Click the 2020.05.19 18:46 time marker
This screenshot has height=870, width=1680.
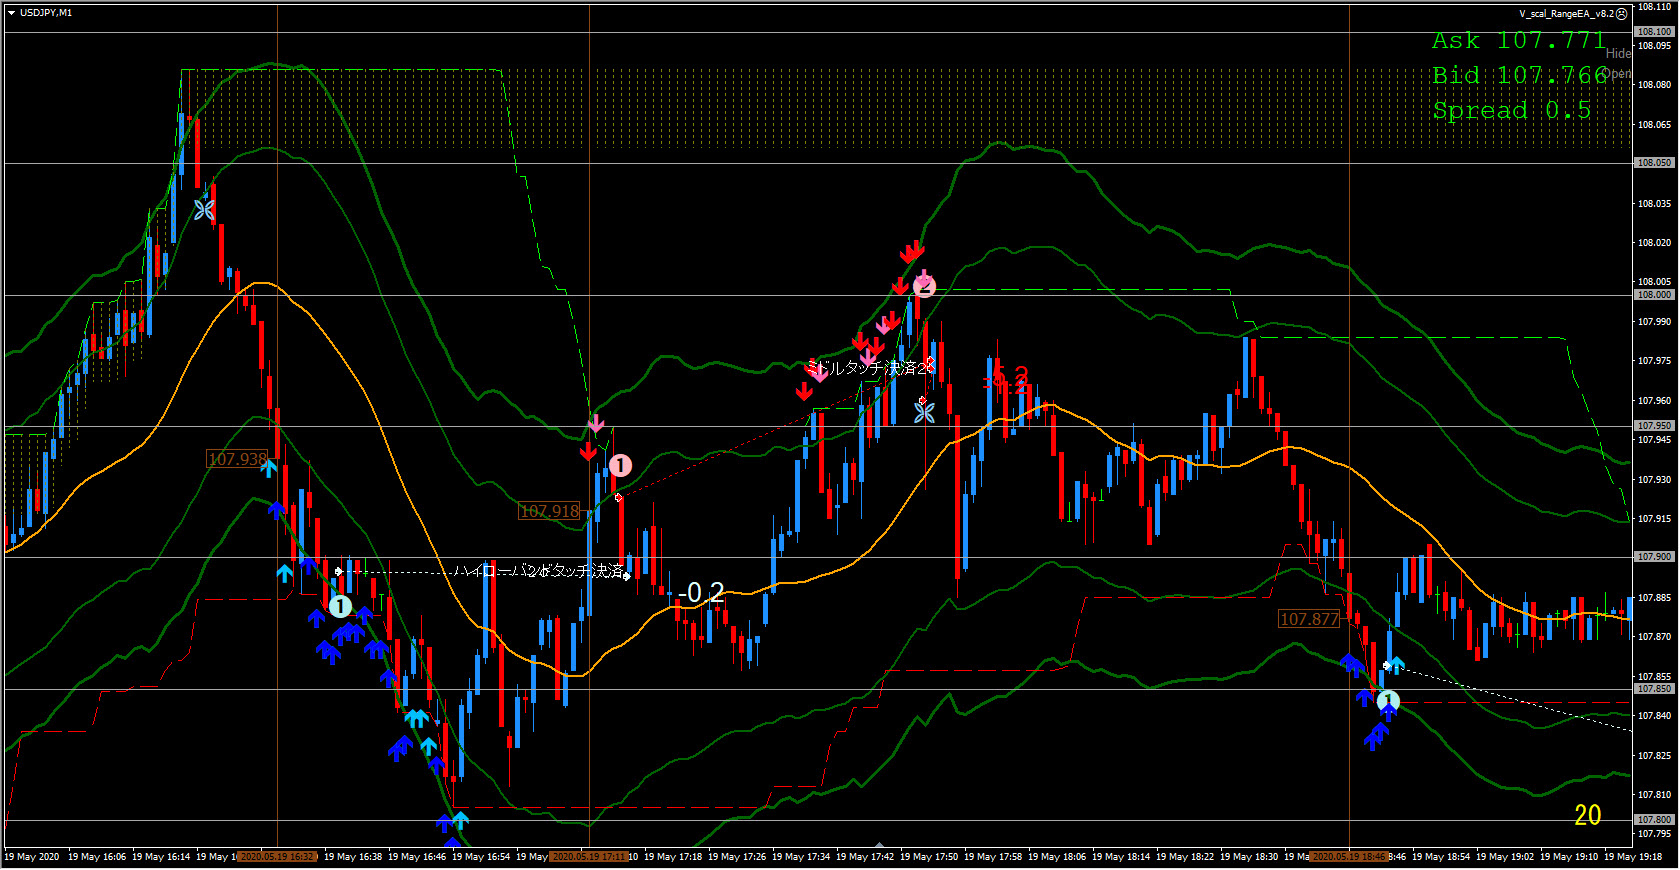tap(1349, 857)
